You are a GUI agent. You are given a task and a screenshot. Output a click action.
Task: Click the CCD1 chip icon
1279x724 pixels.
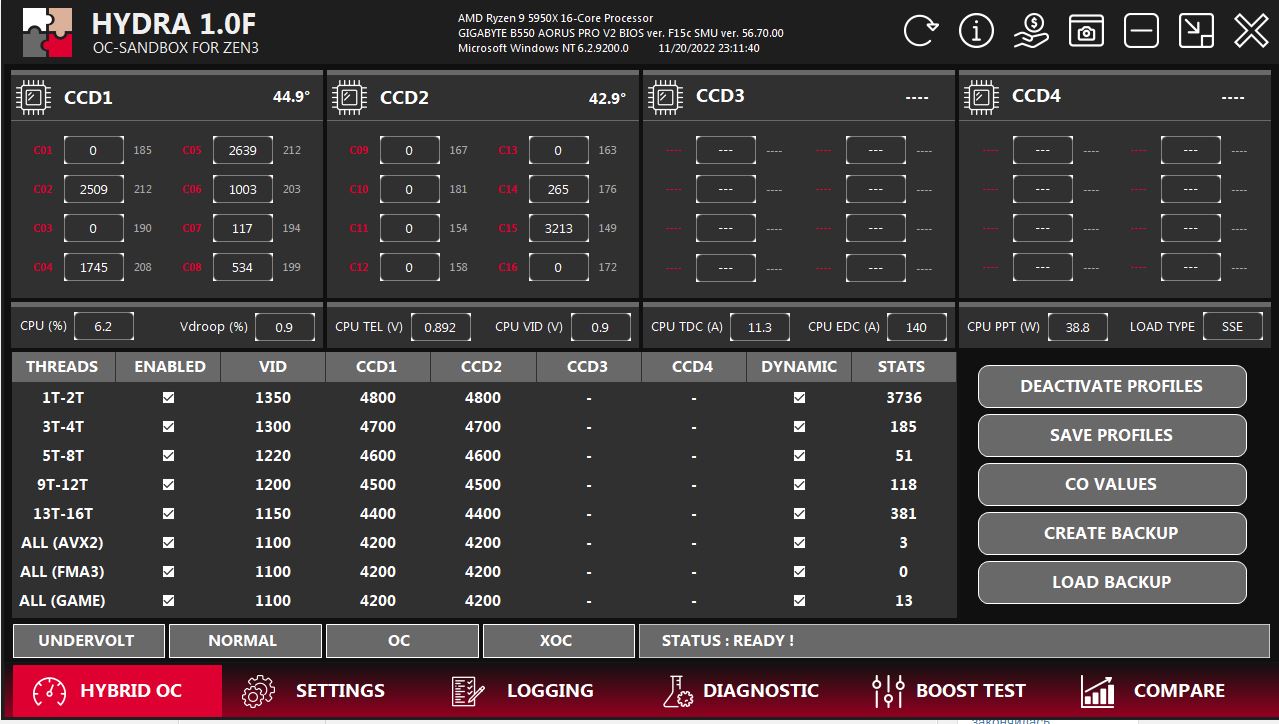click(x=34, y=97)
